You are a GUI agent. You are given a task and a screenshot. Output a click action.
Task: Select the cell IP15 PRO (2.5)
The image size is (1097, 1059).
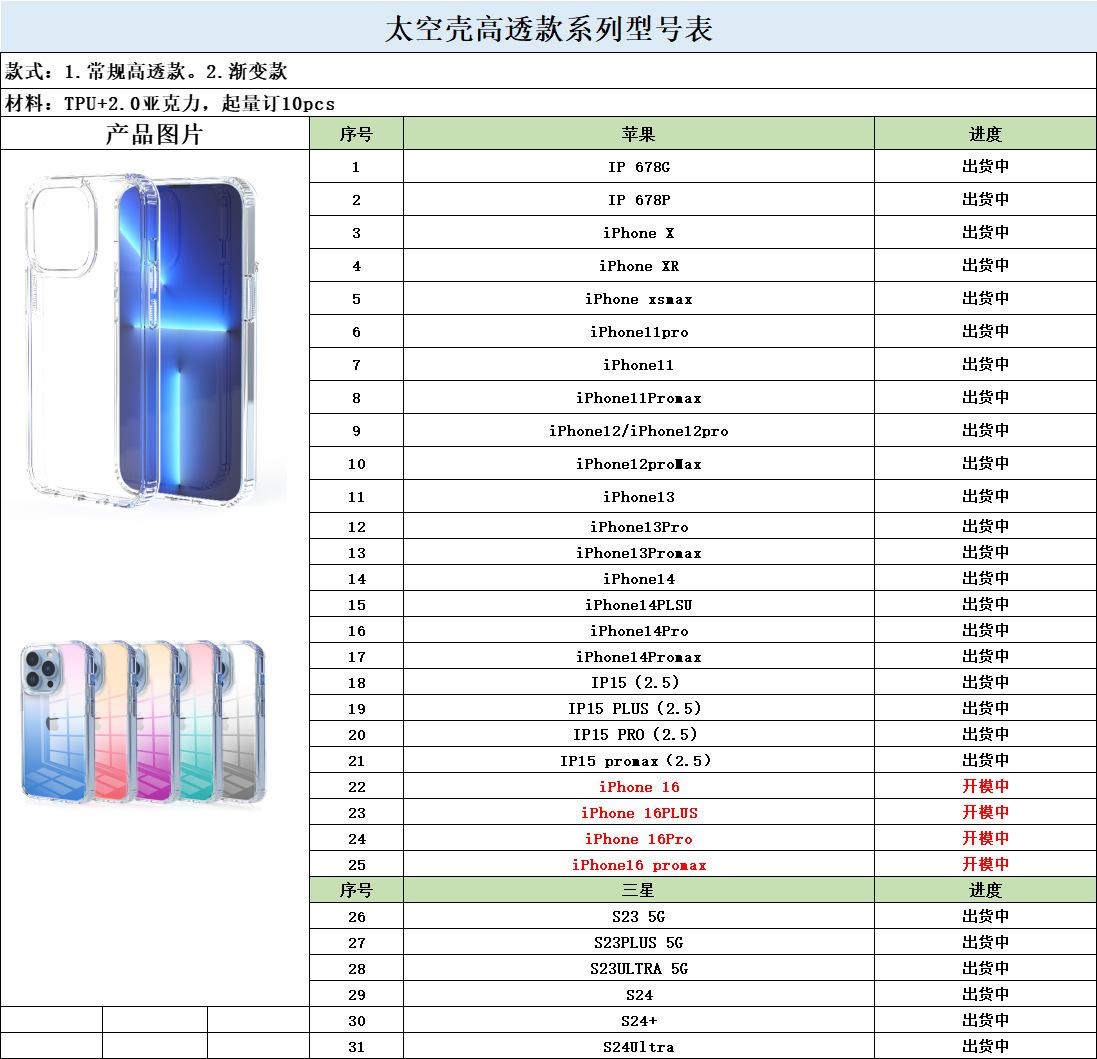pyautogui.click(x=639, y=734)
